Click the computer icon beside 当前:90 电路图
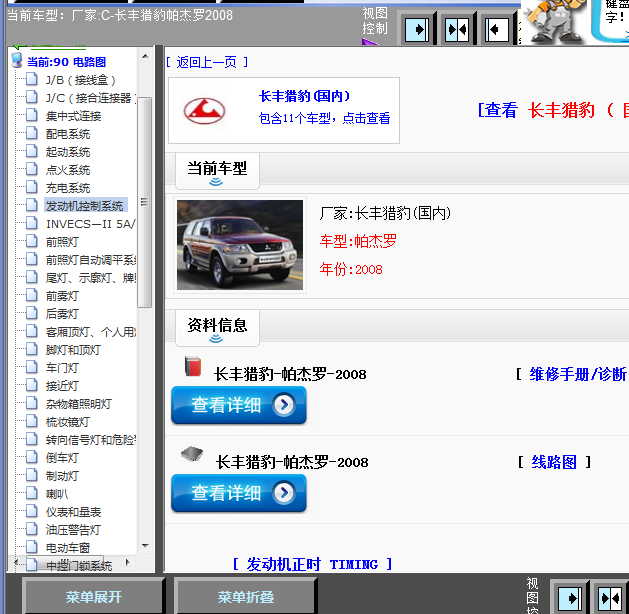 pos(17,60)
